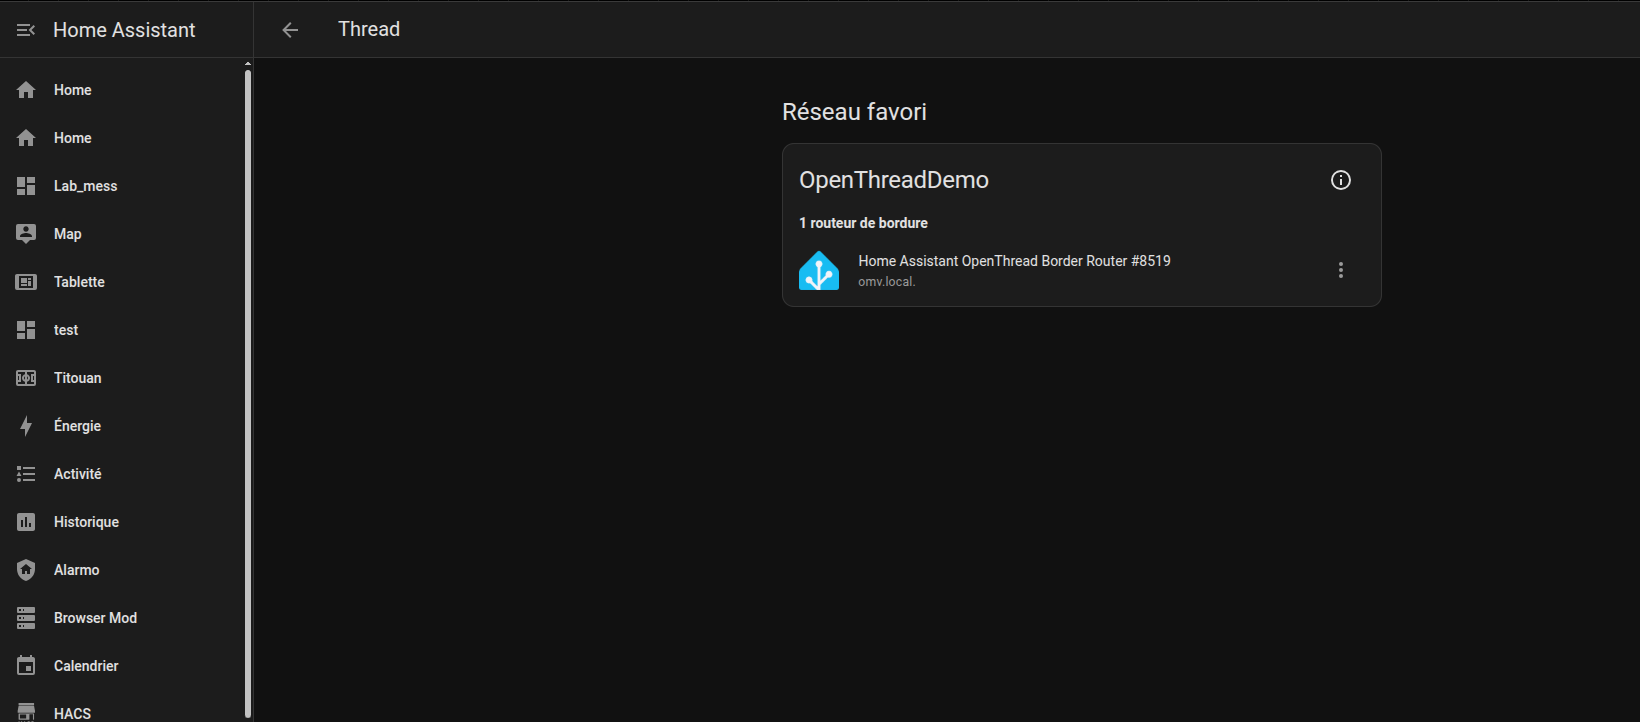
Task: Go back using the arrow next to Thread
Action: (290, 30)
